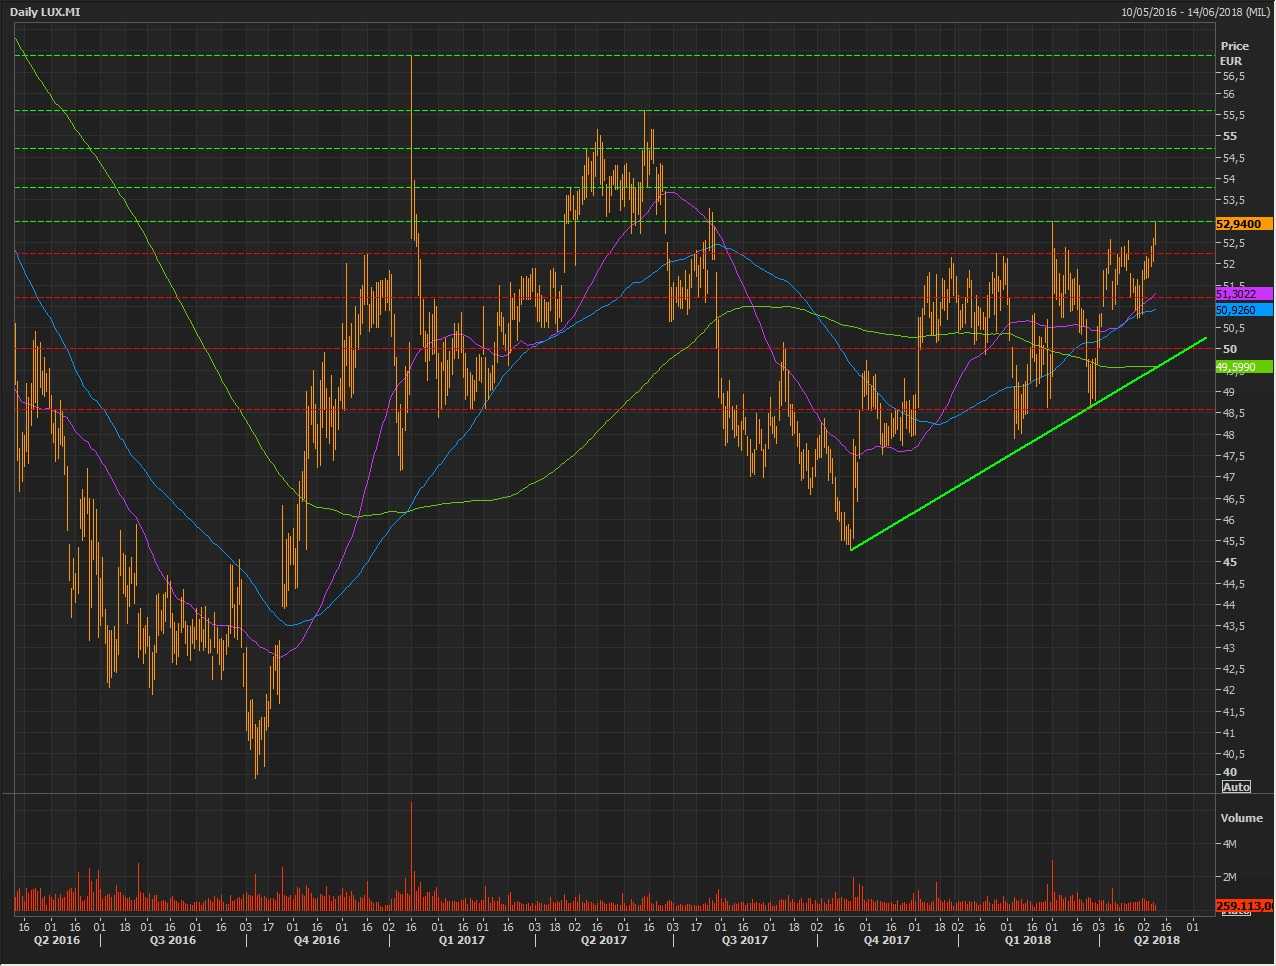Select the topmost green dashed resistance line
The image size is (1276, 966).
600,55
